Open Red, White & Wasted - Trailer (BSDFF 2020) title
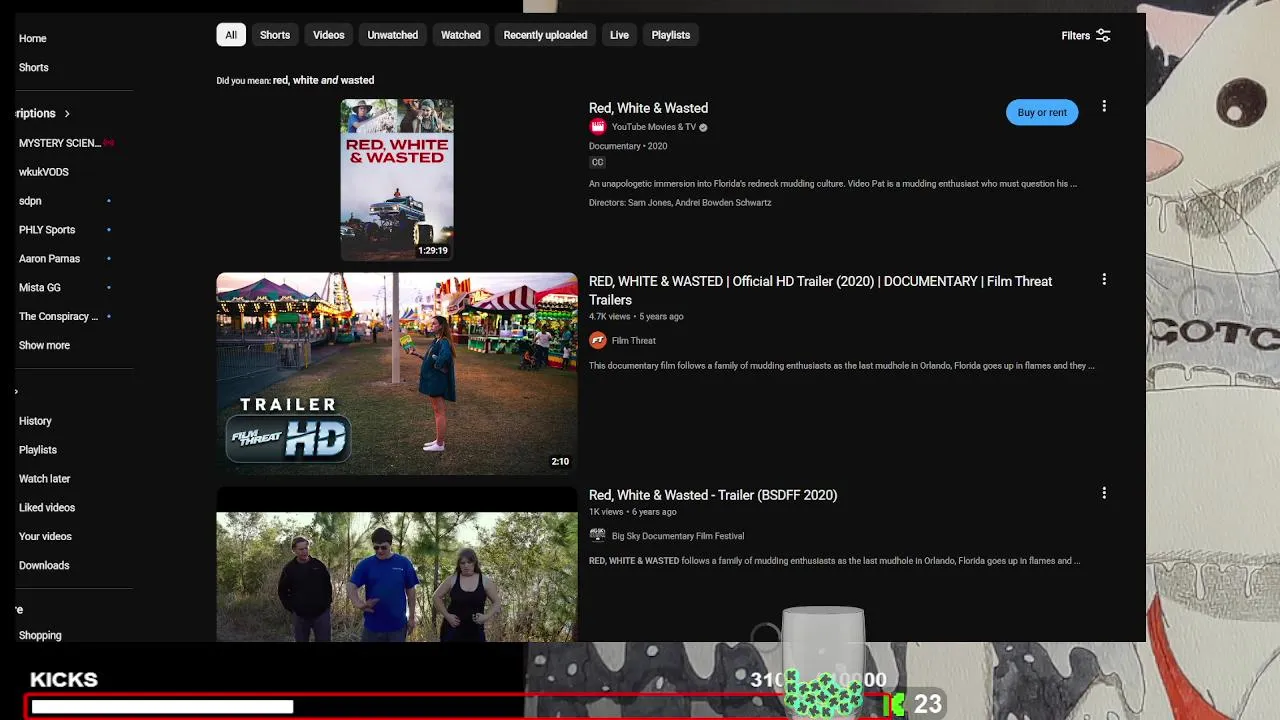Viewport: 1280px width, 720px height. point(713,495)
